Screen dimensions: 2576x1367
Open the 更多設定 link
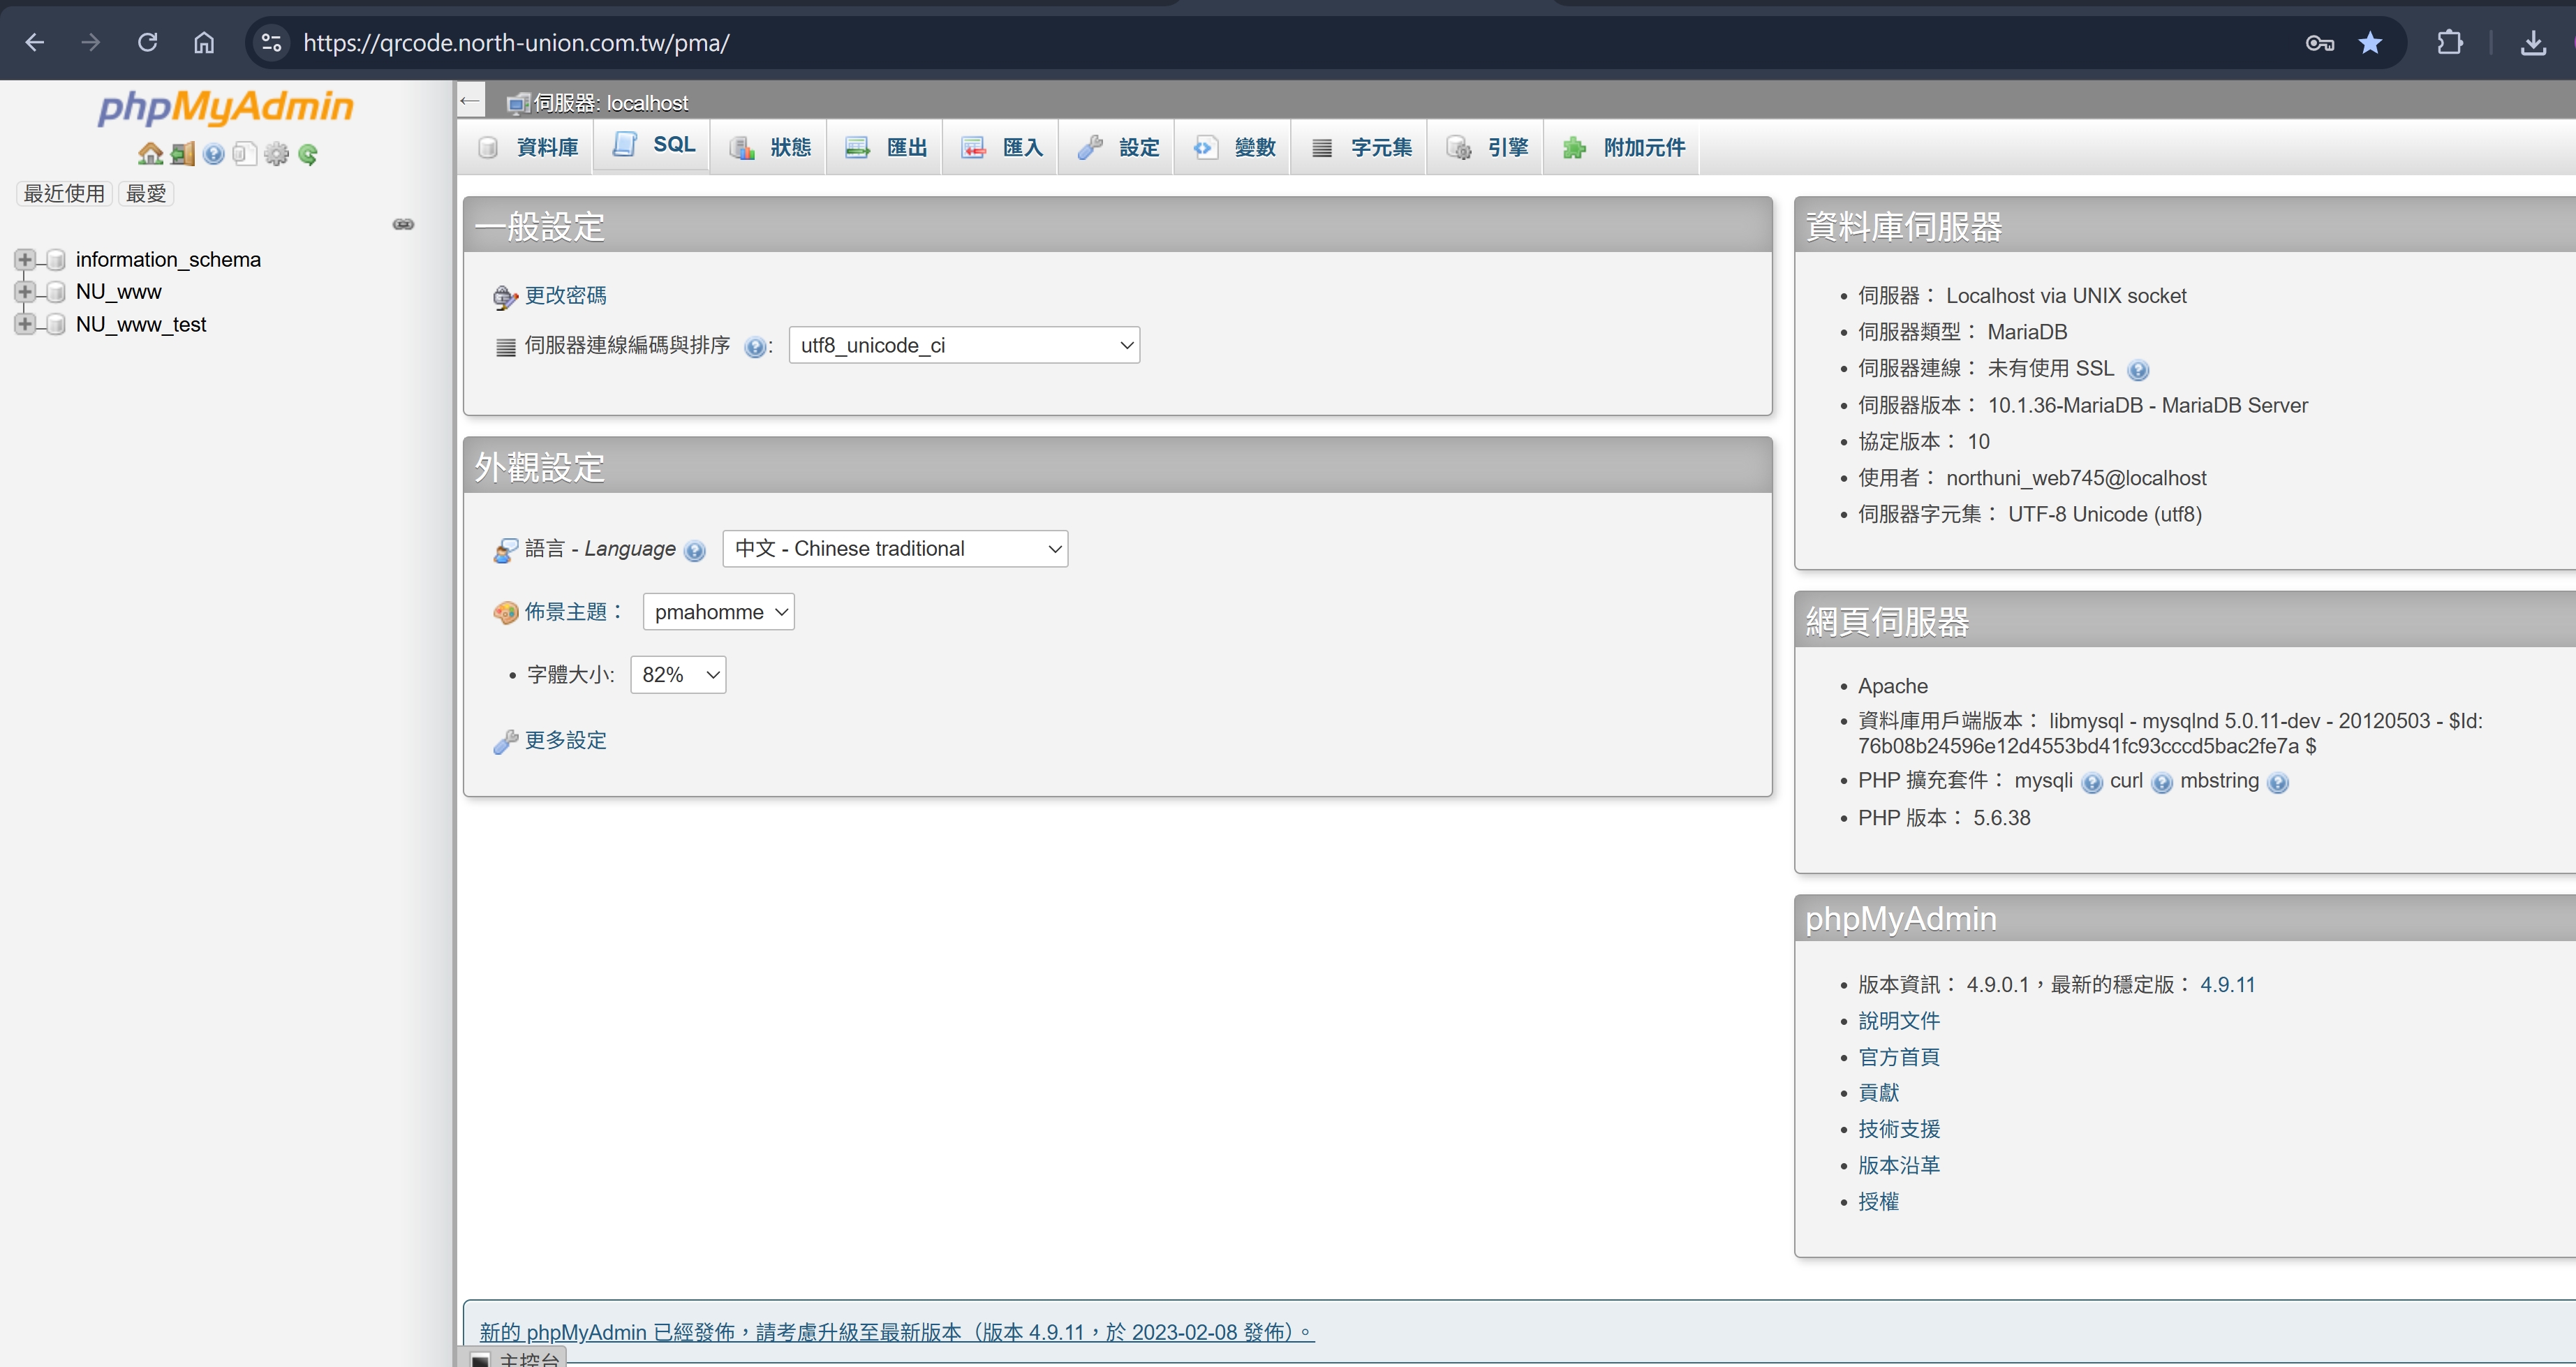pyautogui.click(x=566, y=741)
